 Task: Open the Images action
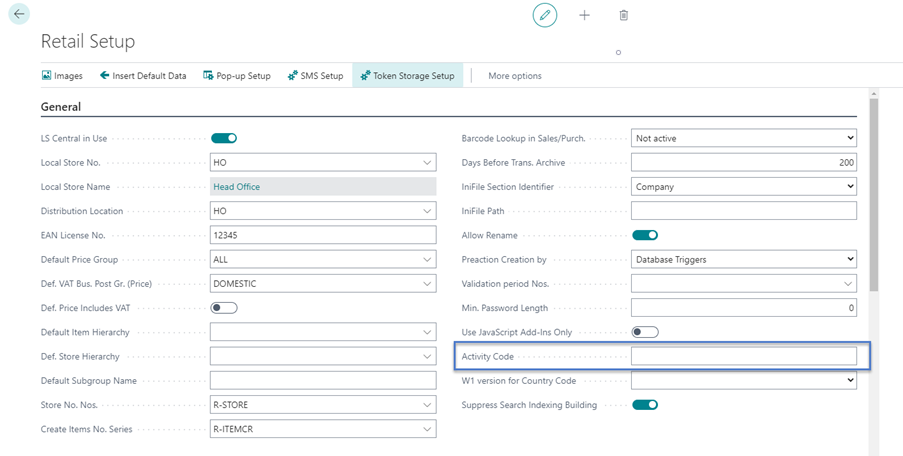point(62,76)
